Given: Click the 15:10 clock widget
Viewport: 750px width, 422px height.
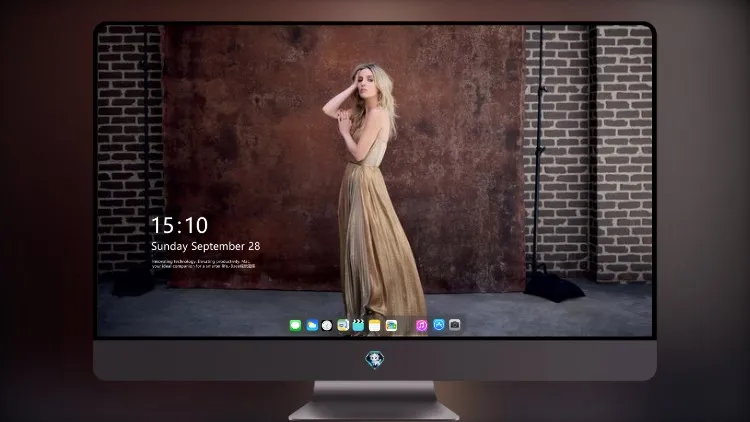Looking at the screenshot, I should tap(179, 225).
